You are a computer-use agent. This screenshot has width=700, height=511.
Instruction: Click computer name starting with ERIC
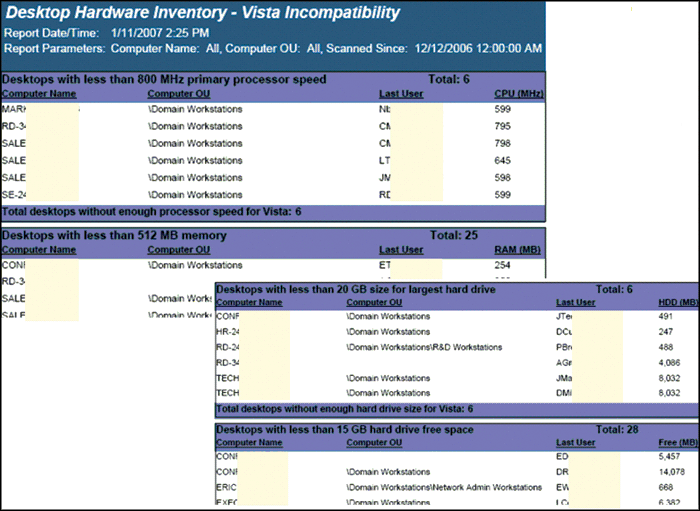pos(227,487)
